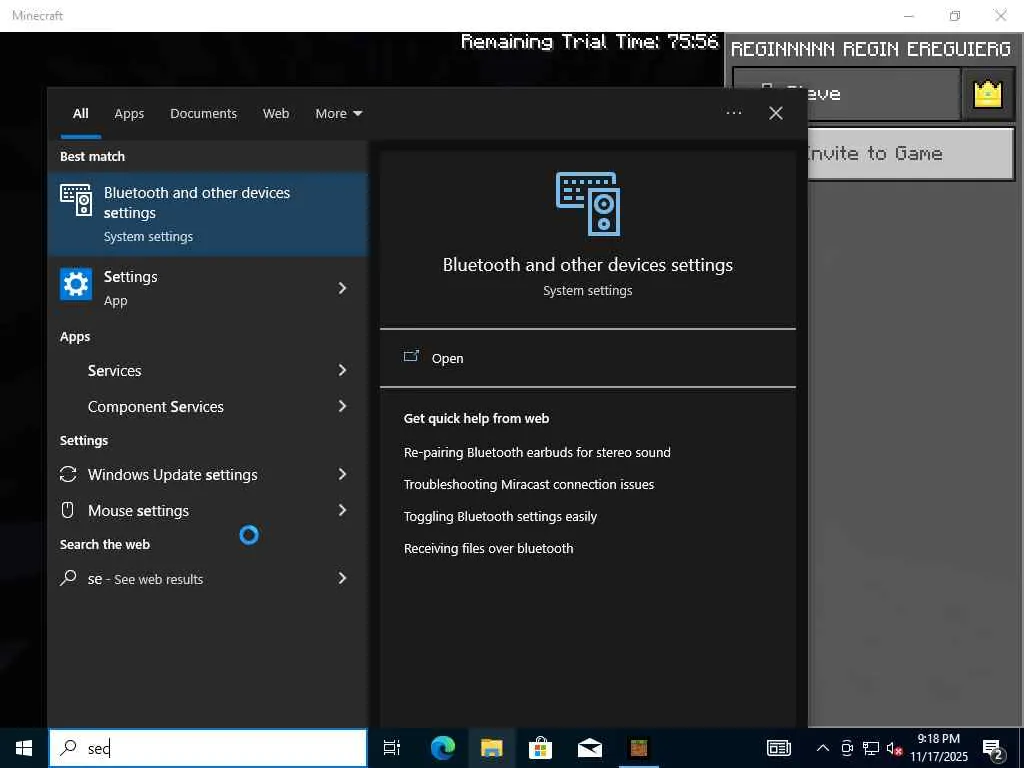
Task: Click the Open icon in preview pane
Action: click(x=411, y=357)
